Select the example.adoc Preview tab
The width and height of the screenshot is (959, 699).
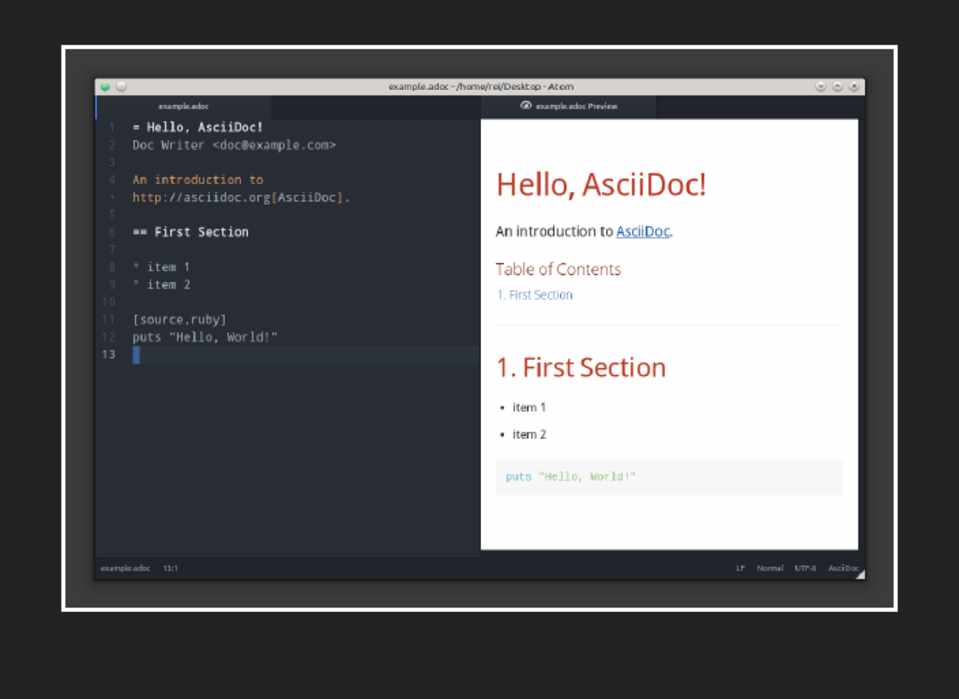coord(575,106)
